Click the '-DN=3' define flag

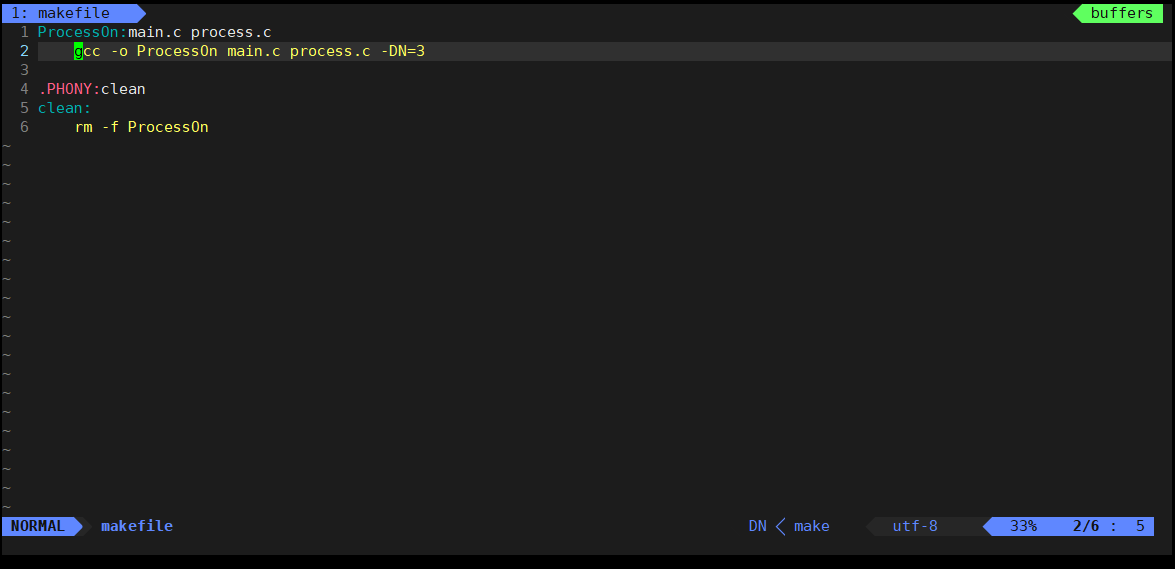tap(402, 51)
